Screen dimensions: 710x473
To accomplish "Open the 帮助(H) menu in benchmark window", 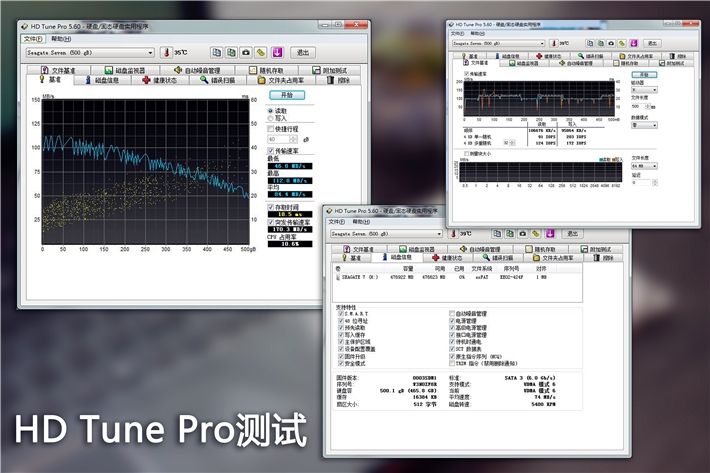I will 61,39.
